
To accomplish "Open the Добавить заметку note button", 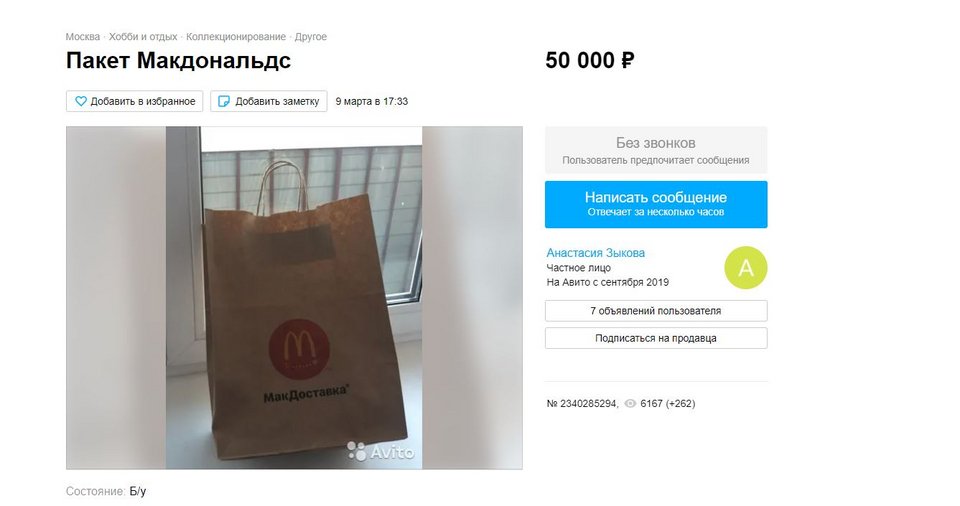I will (x=269, y=101).
